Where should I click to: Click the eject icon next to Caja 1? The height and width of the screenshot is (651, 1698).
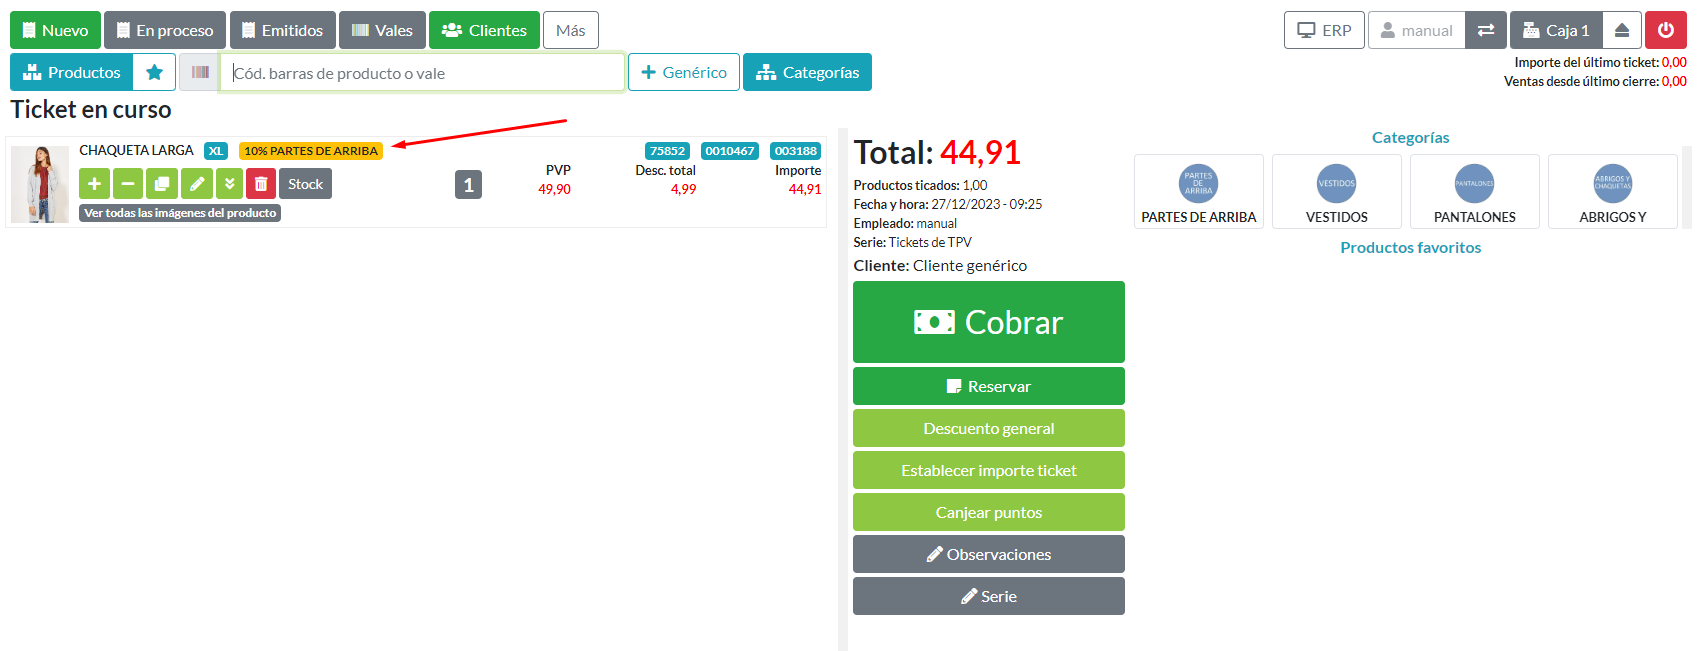pyautogui.click(x=1622, y=30)
